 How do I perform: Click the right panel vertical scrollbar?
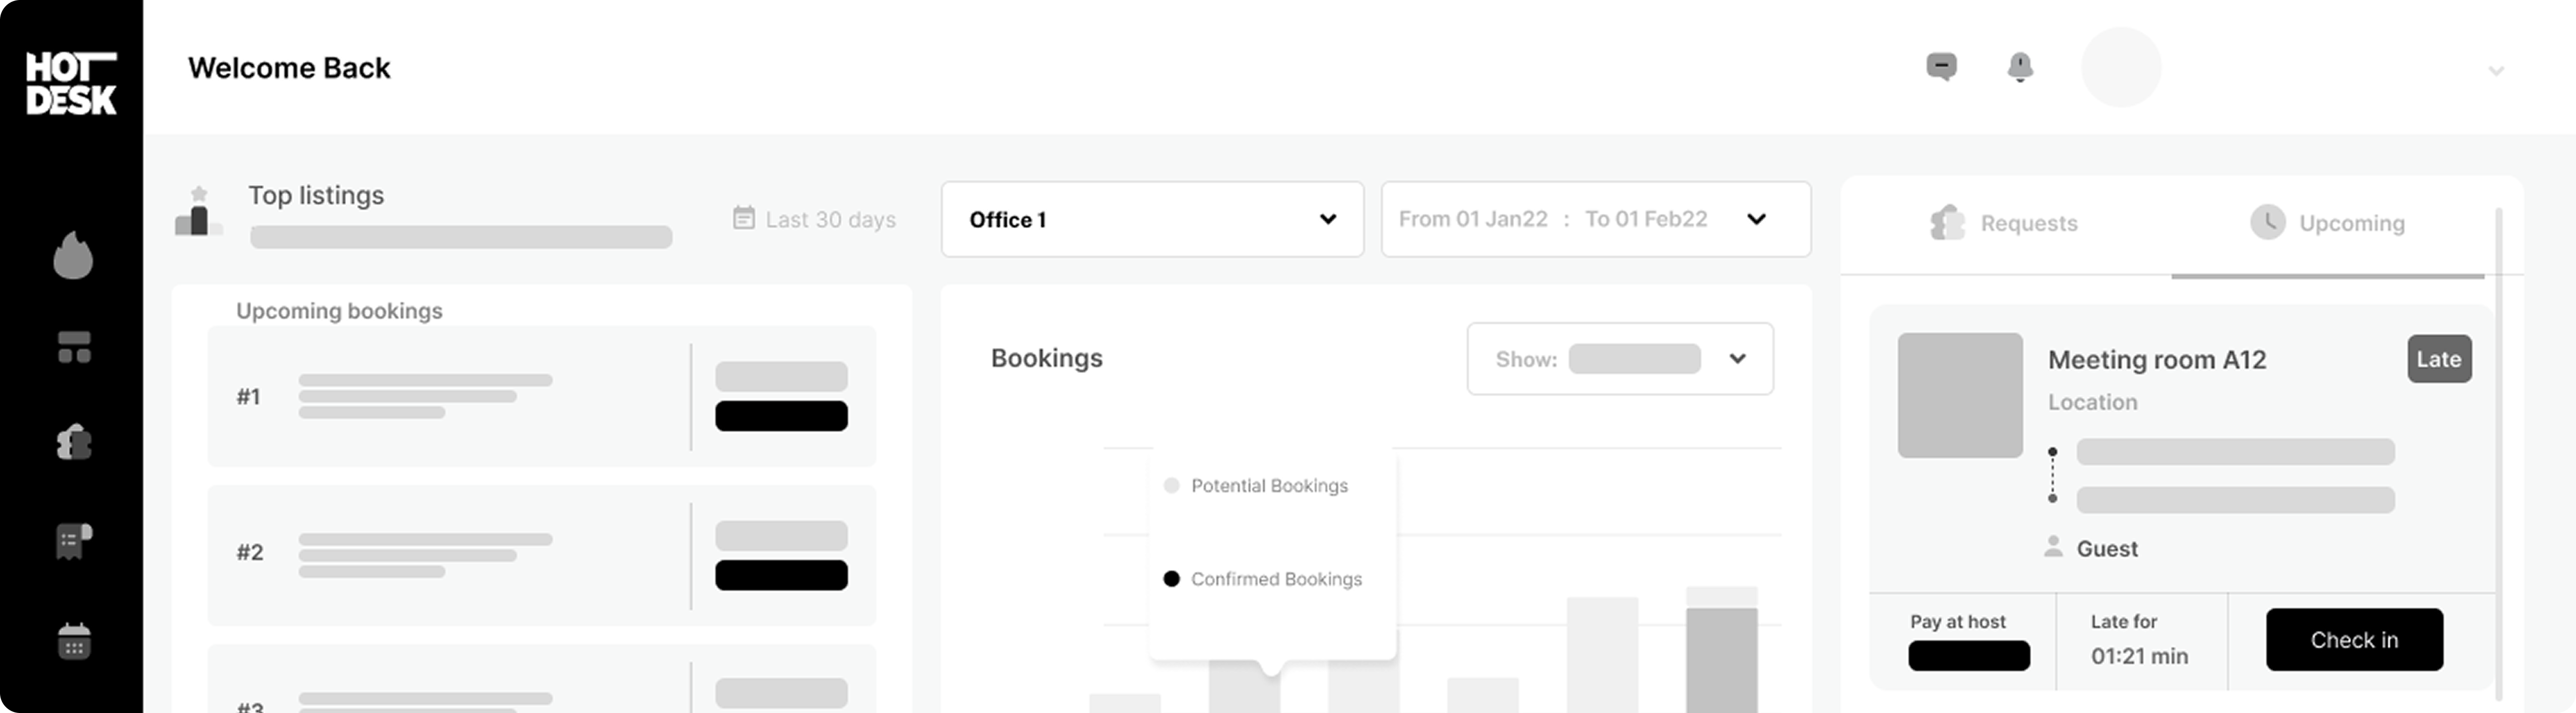coord(2498,455)
